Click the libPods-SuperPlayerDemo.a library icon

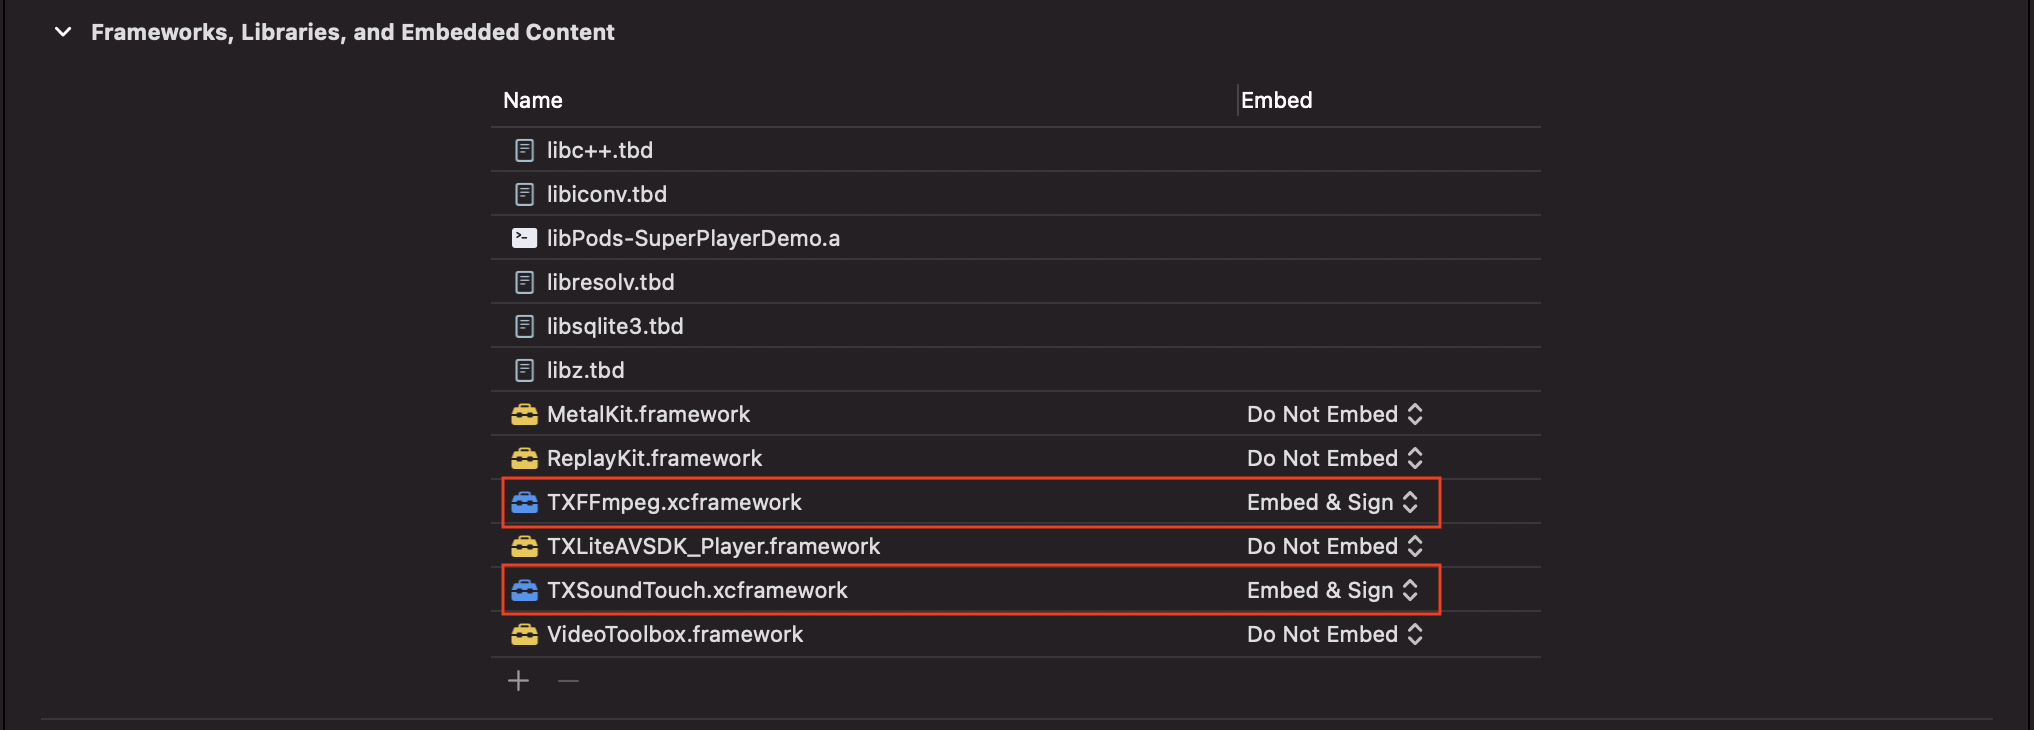pyautogui.click(x=524, y=238)
